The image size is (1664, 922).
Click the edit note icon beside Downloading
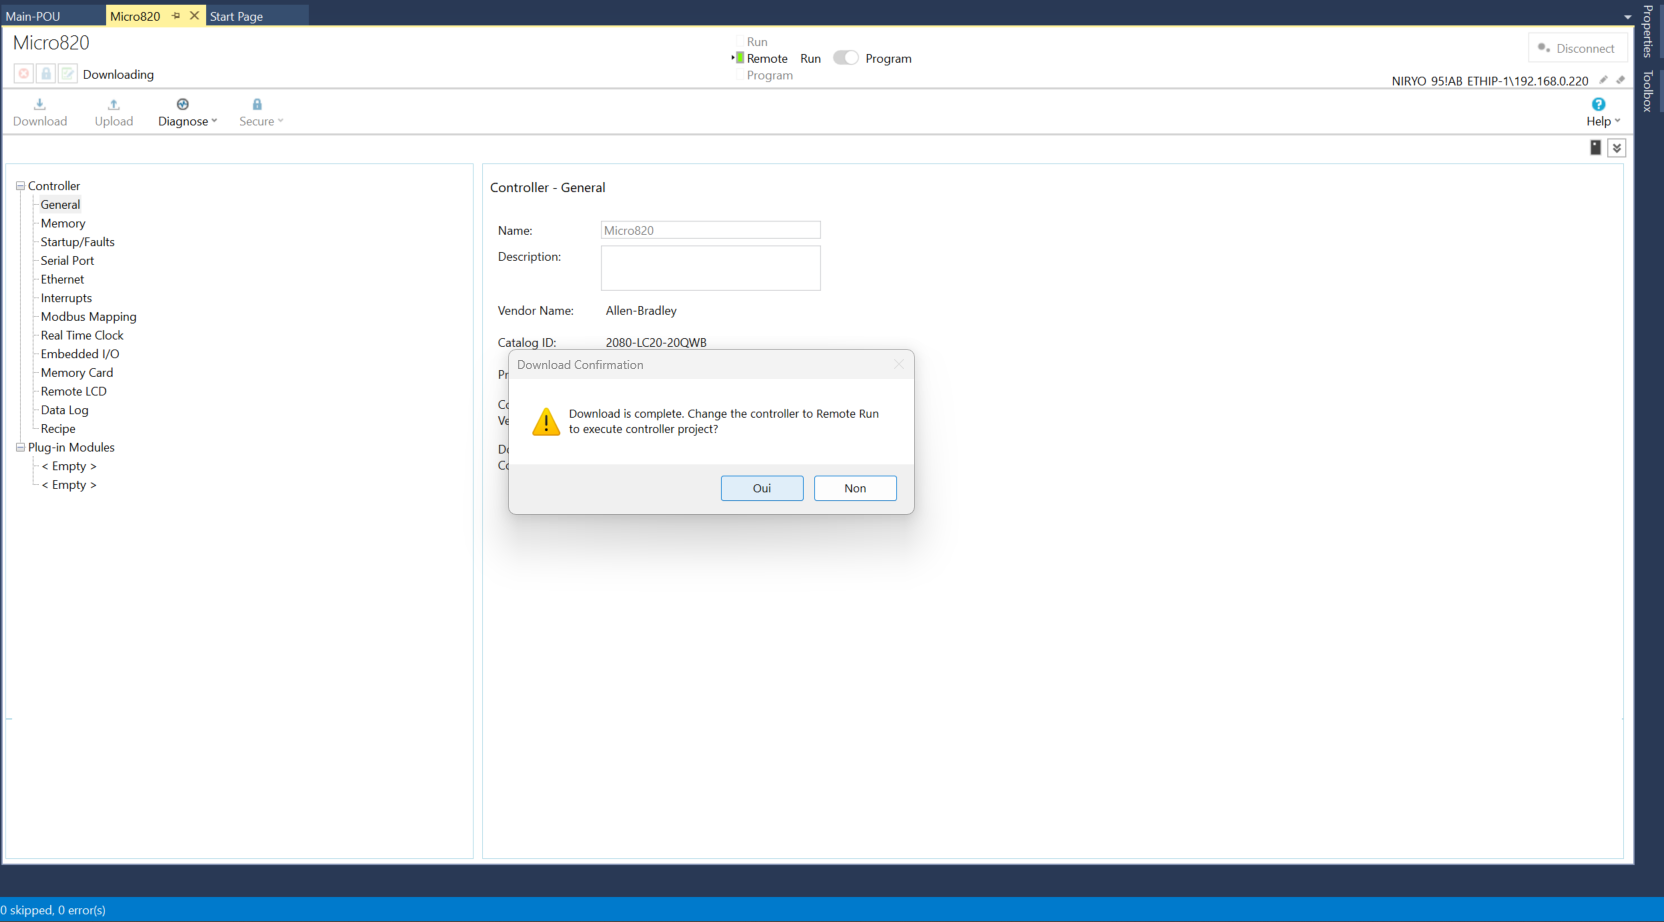[68, 74]
